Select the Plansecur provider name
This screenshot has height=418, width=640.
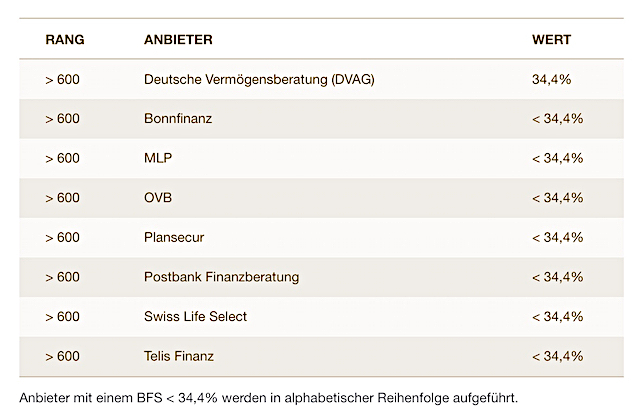174,237
